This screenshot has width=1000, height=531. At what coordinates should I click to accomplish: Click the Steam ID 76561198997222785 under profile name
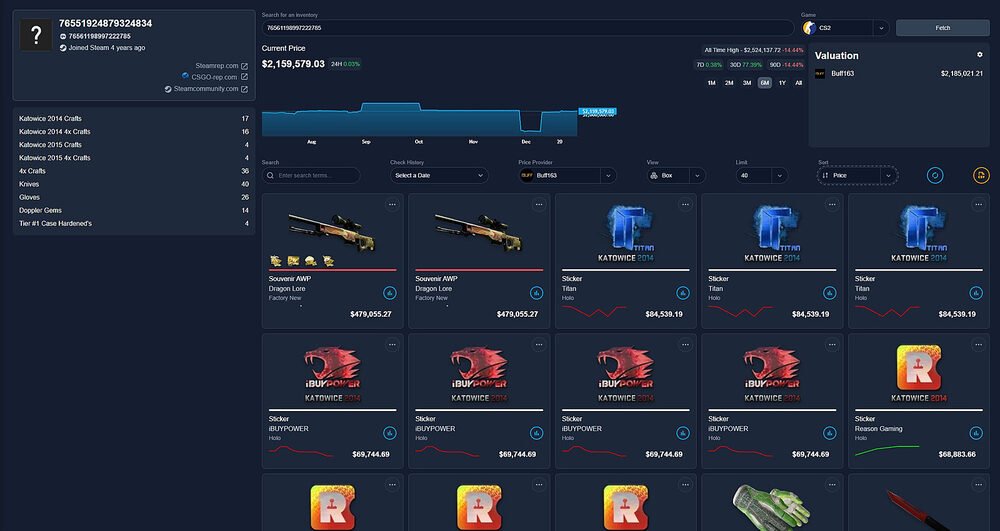point(99,36)
